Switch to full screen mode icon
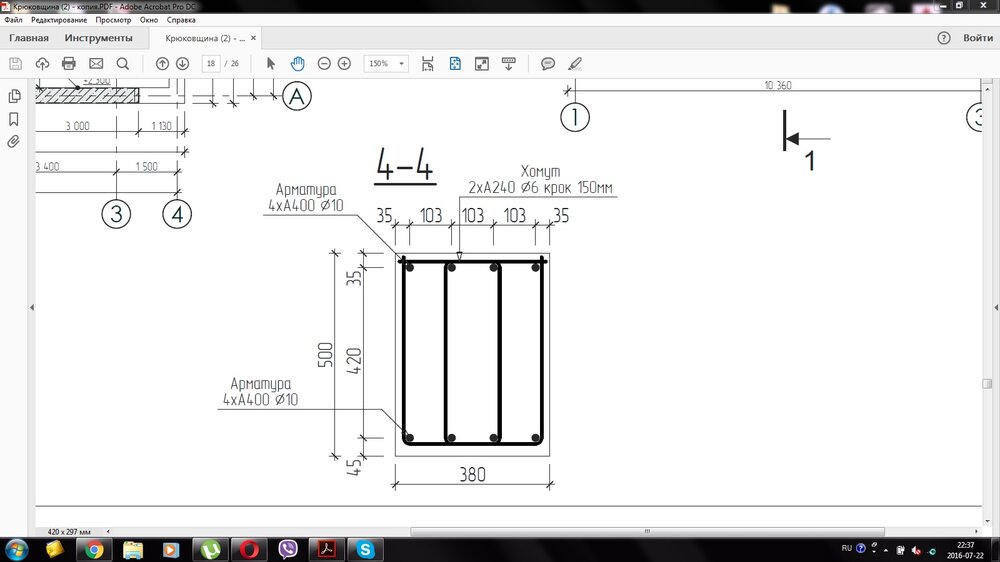 click(482, 64)
